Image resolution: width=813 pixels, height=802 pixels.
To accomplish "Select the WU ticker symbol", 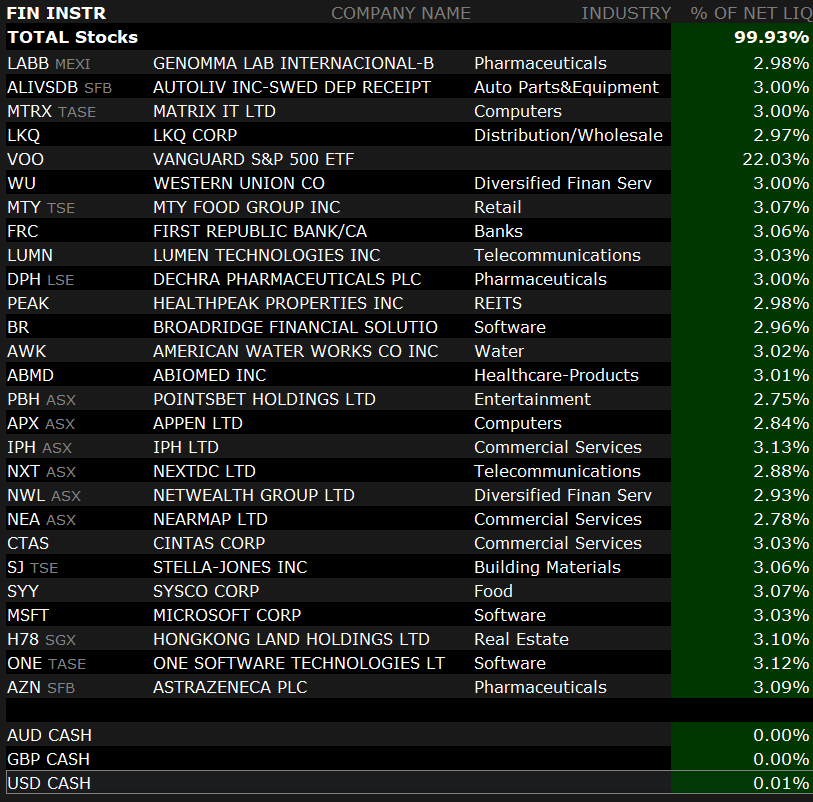I will click(21, 184).
